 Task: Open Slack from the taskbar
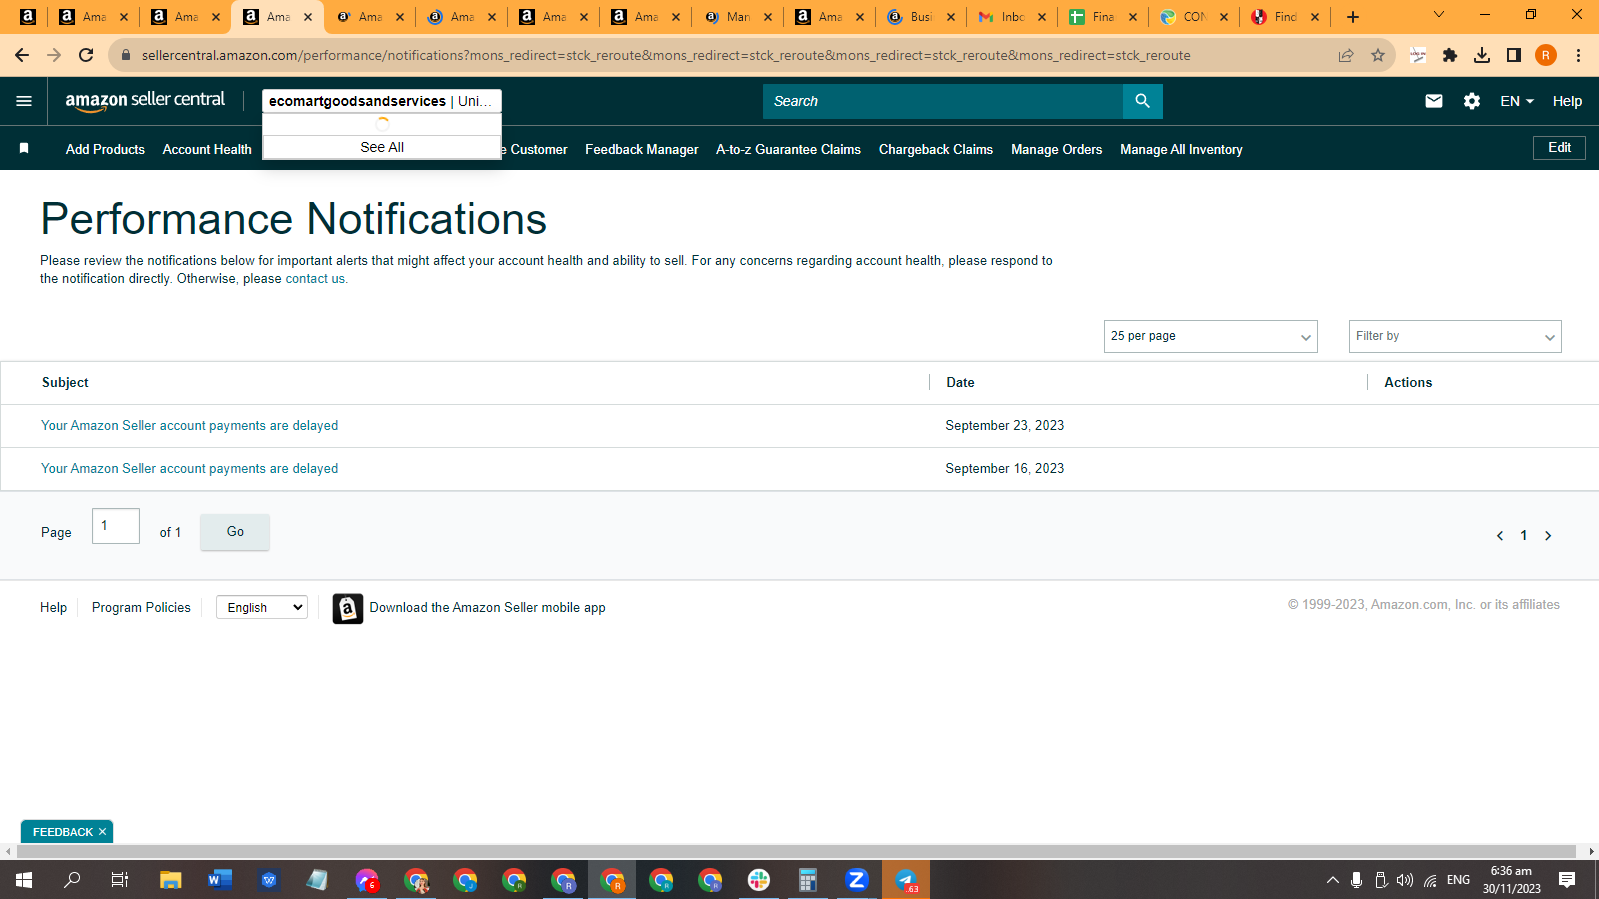pos(759,880)
